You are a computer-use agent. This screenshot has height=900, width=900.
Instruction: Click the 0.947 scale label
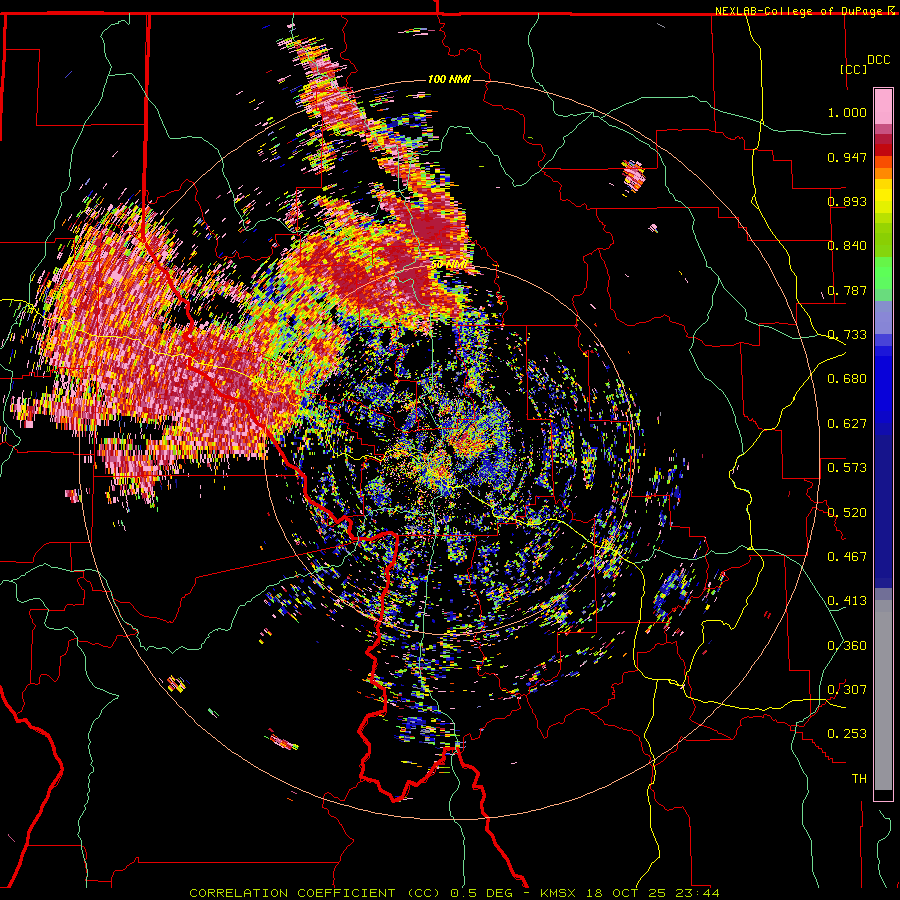[847, 157]
